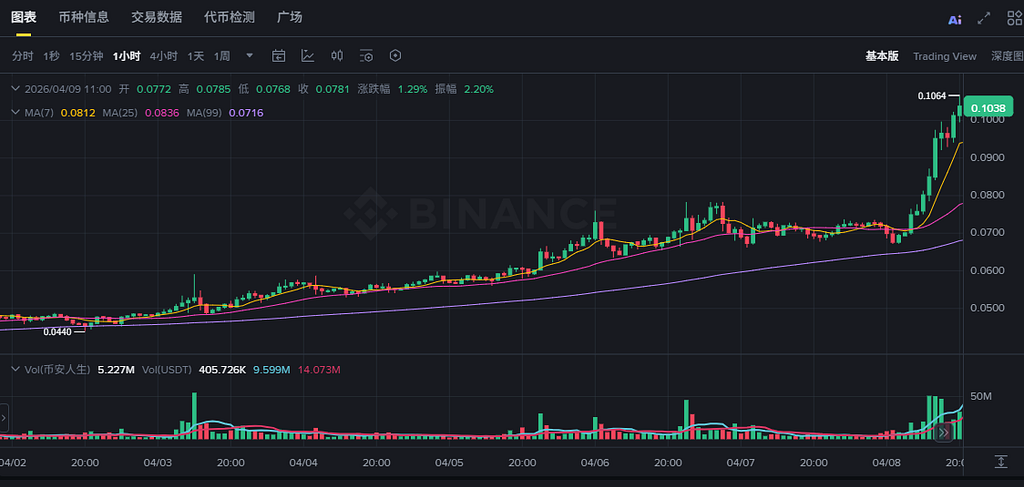The width and height of the screenshot is (1024, 487).
Task: Open the AI analysis tool
Action: point(954,18)
